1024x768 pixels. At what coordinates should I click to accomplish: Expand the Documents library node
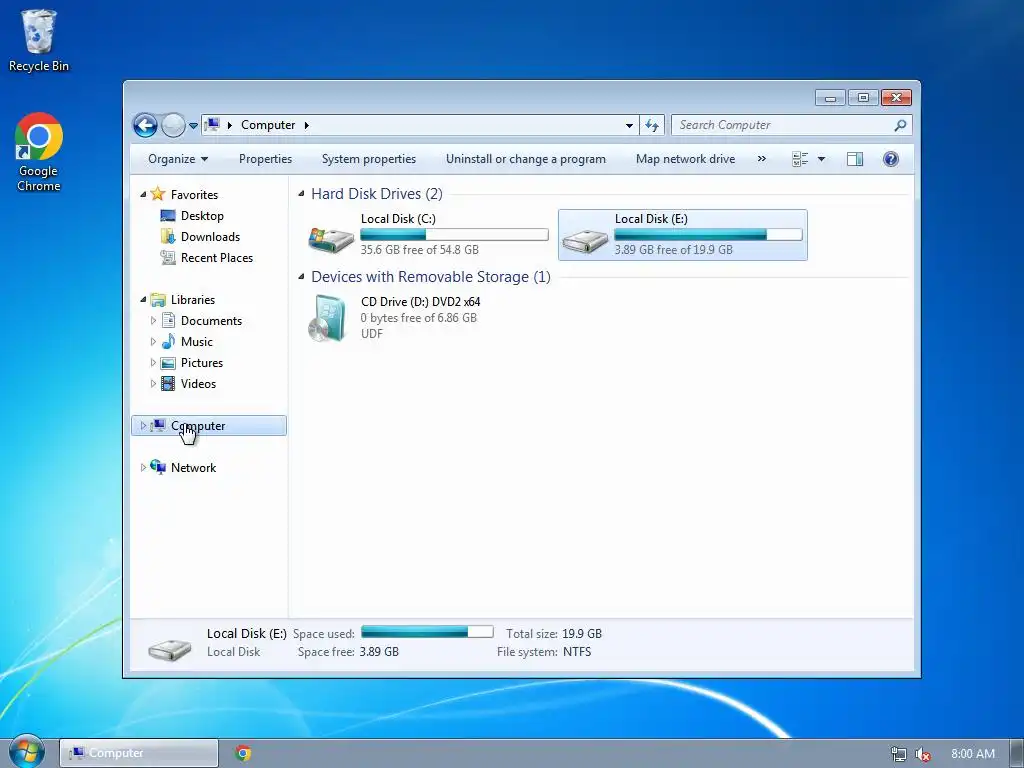153,321
